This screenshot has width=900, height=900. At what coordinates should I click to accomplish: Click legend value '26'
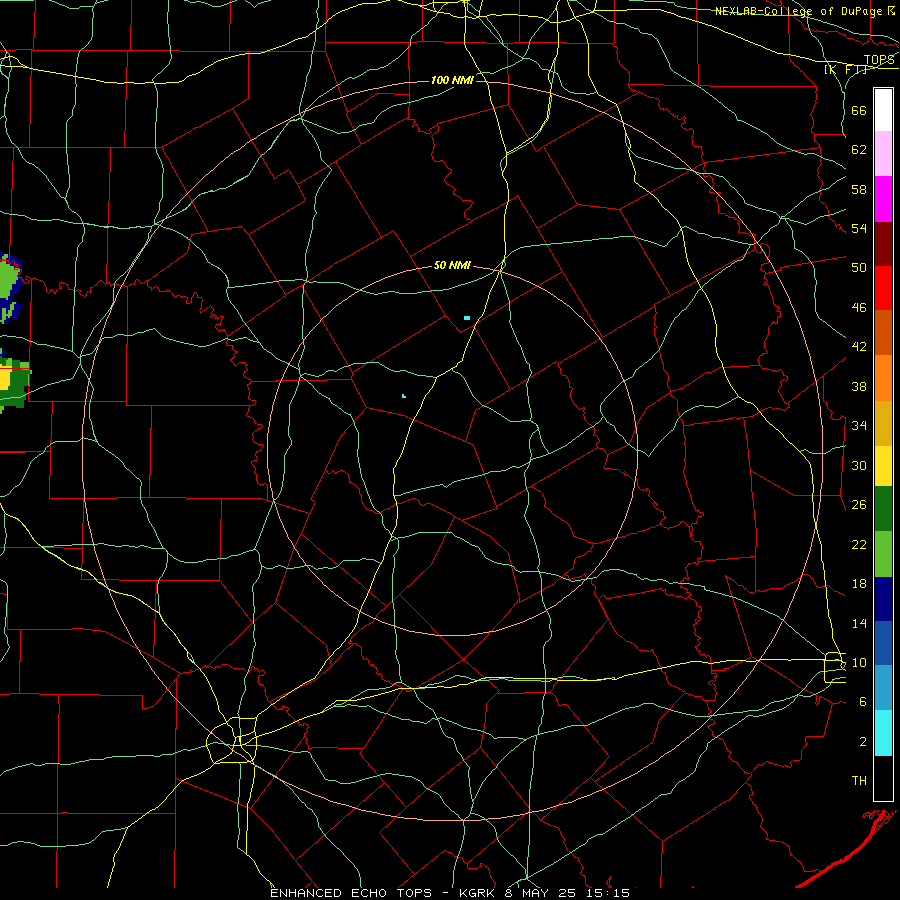point(859,505)
